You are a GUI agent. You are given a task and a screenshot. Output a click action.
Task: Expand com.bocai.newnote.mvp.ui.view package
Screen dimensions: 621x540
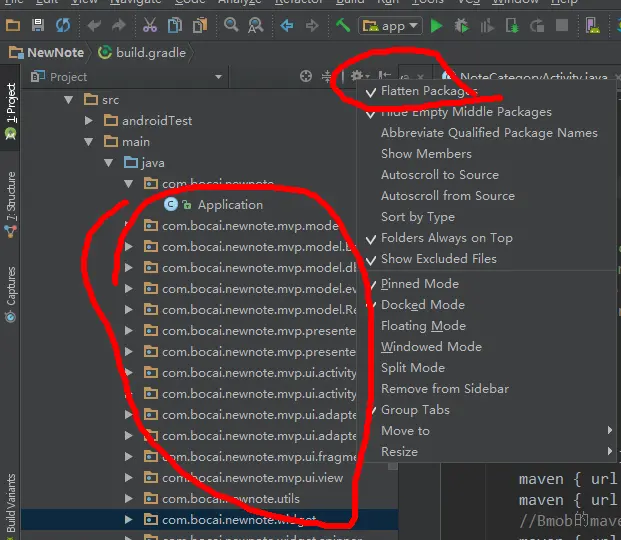point(129,478)
